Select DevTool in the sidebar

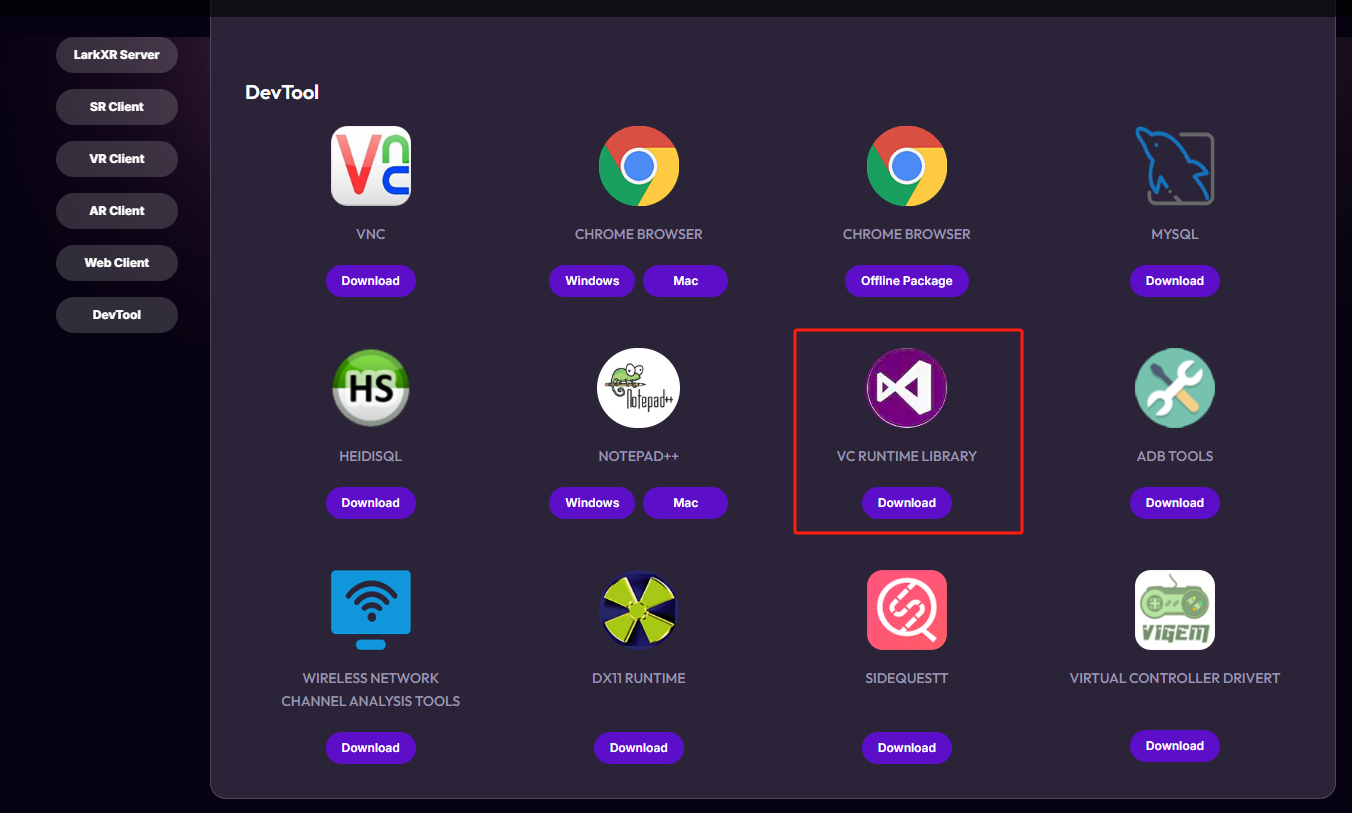(117, 315)
